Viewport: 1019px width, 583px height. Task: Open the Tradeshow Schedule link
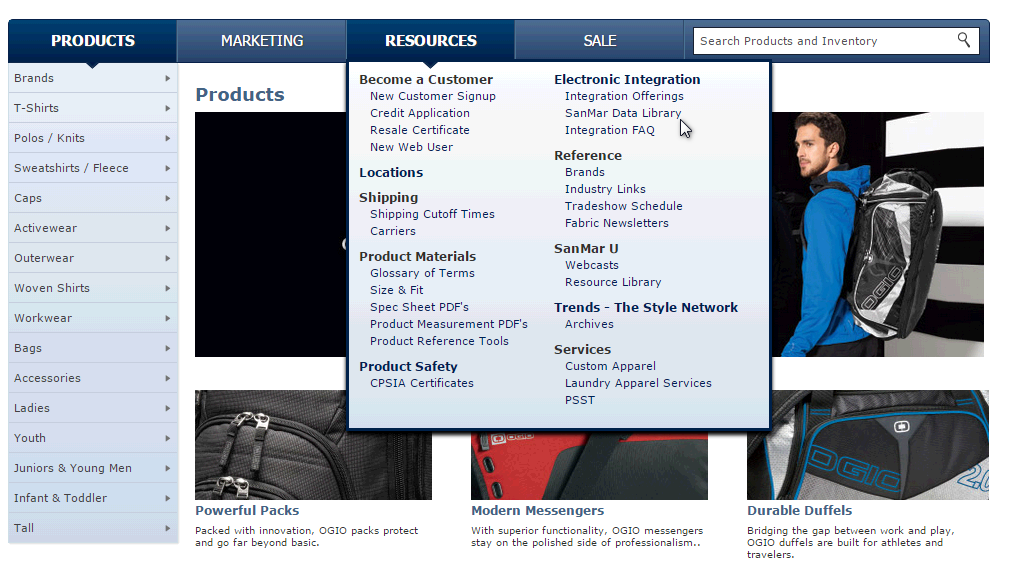tap(623, 206)
